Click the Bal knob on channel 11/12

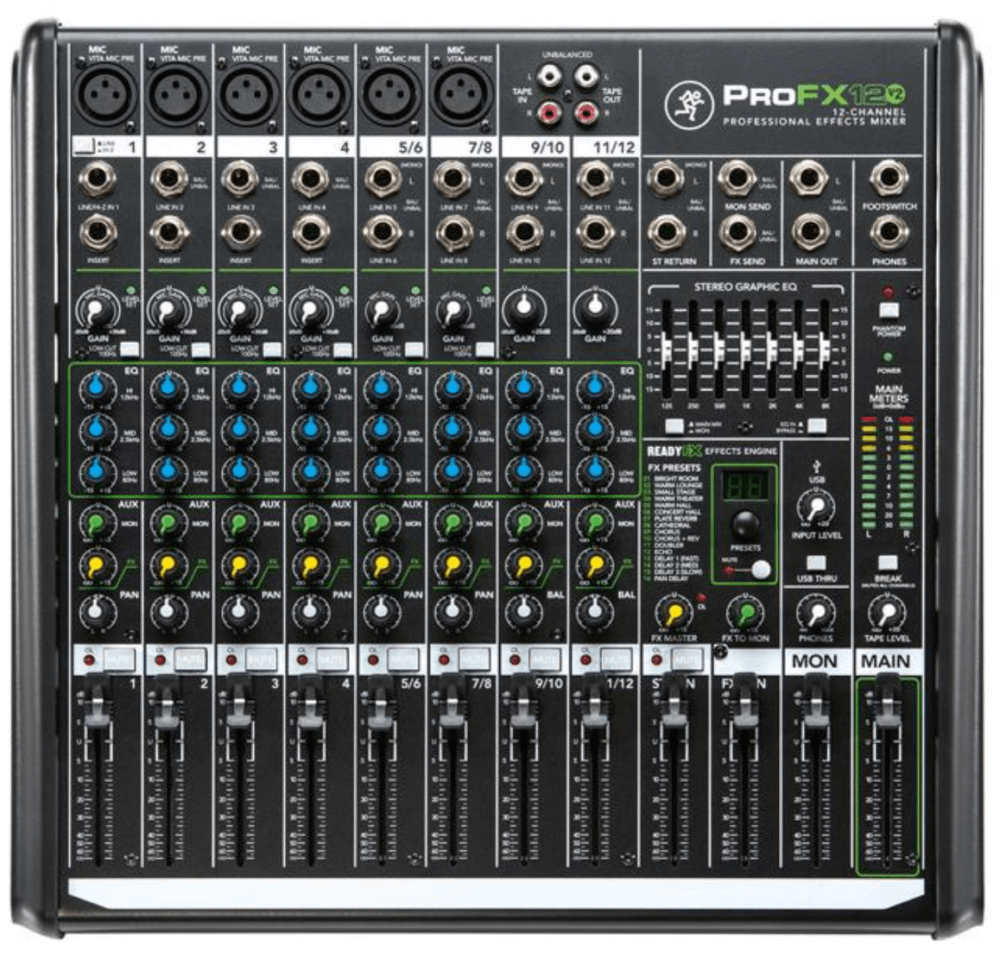tap(595, 611)
